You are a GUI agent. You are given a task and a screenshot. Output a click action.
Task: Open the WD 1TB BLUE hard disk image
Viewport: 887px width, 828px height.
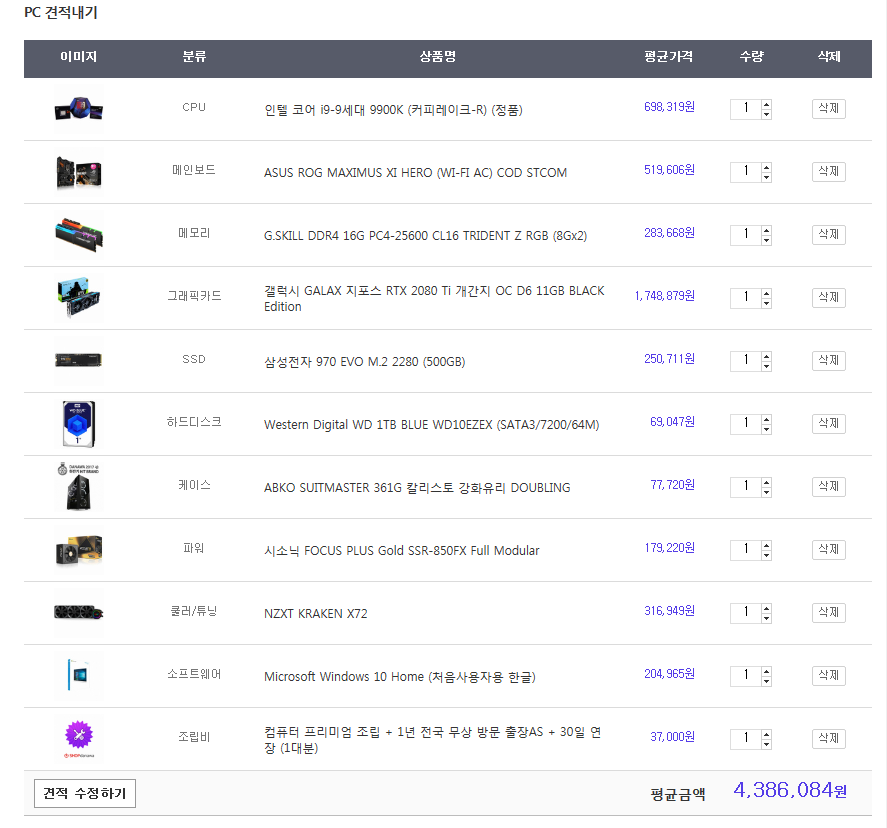point(79,424)
